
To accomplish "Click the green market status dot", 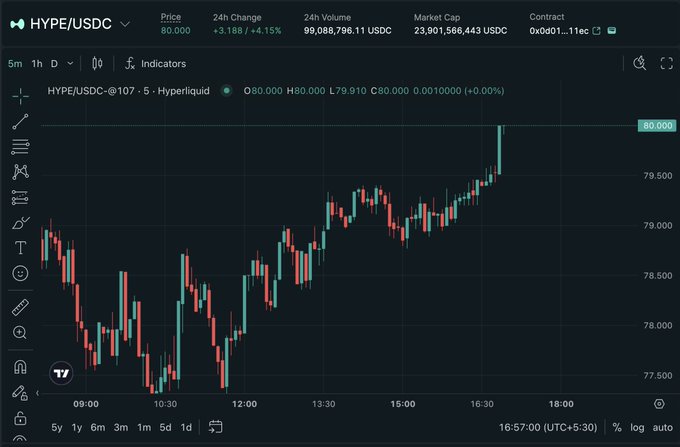I will pyautogui.click(x=226, y=91).
